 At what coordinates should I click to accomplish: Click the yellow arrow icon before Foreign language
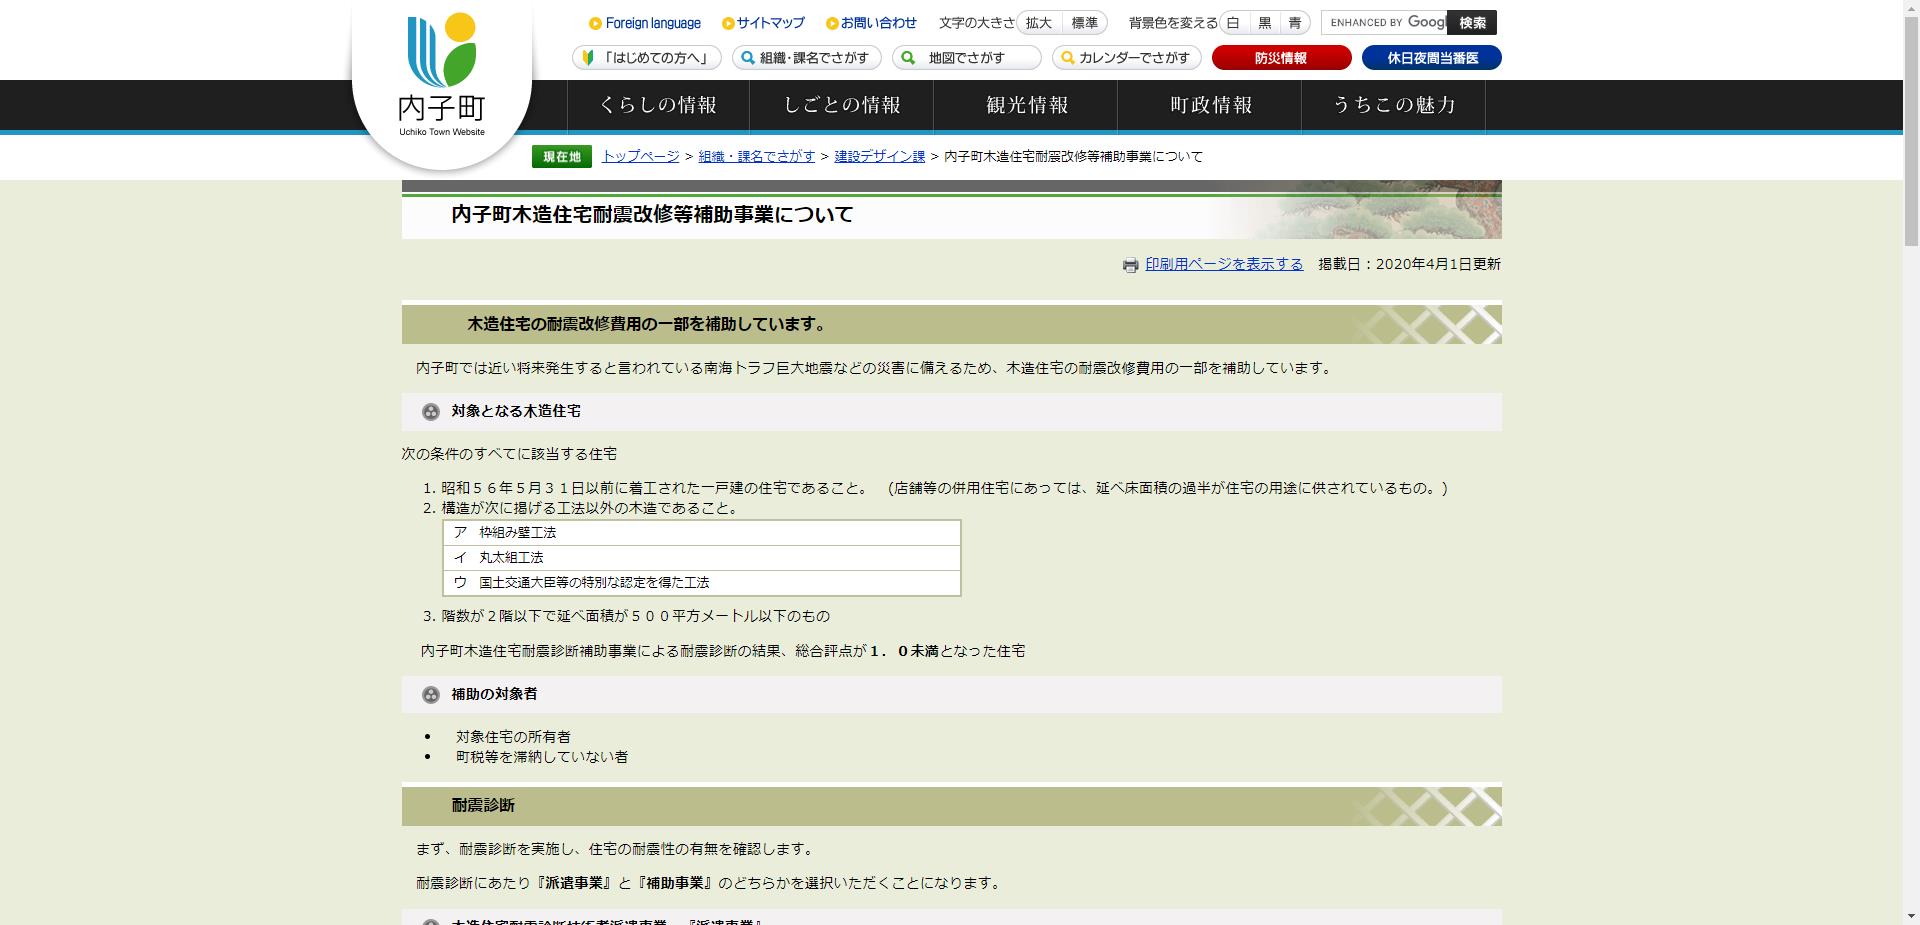point(596,22)
